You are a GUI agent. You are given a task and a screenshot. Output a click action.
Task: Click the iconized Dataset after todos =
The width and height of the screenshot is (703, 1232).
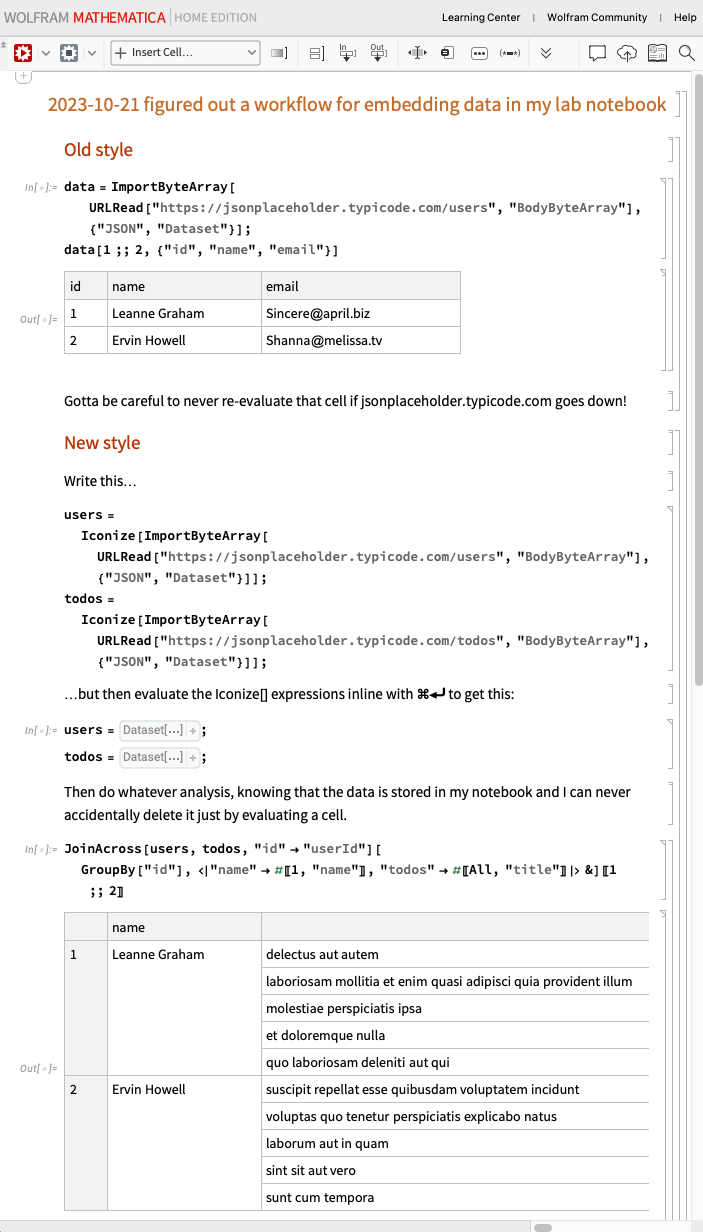pyautogui.click(x=160, y=757)
